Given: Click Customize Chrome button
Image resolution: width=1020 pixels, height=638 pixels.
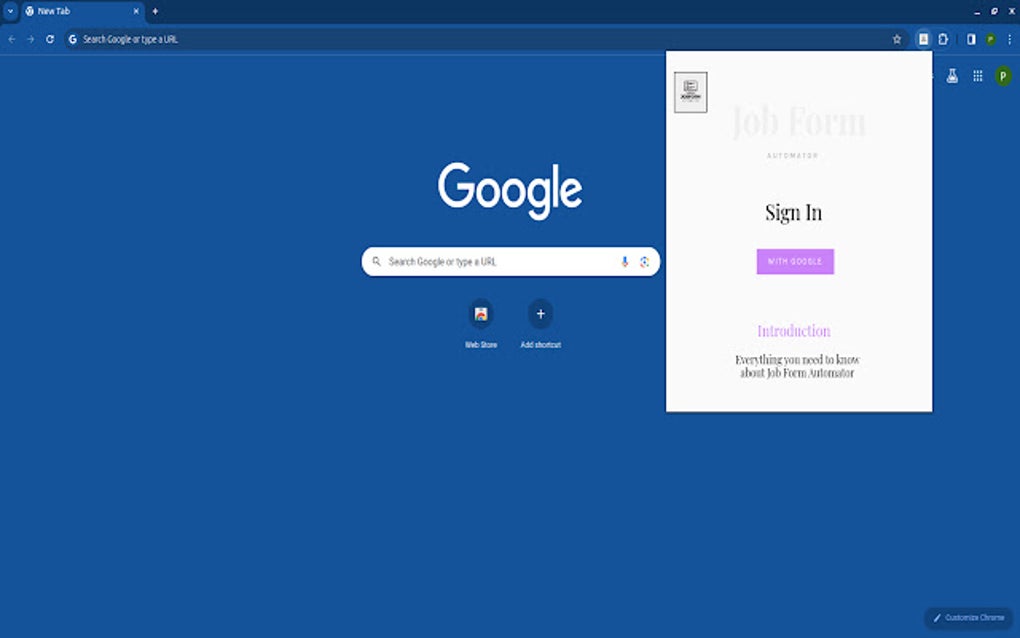Looking at the screenshot, I should [x=969, y=618].
